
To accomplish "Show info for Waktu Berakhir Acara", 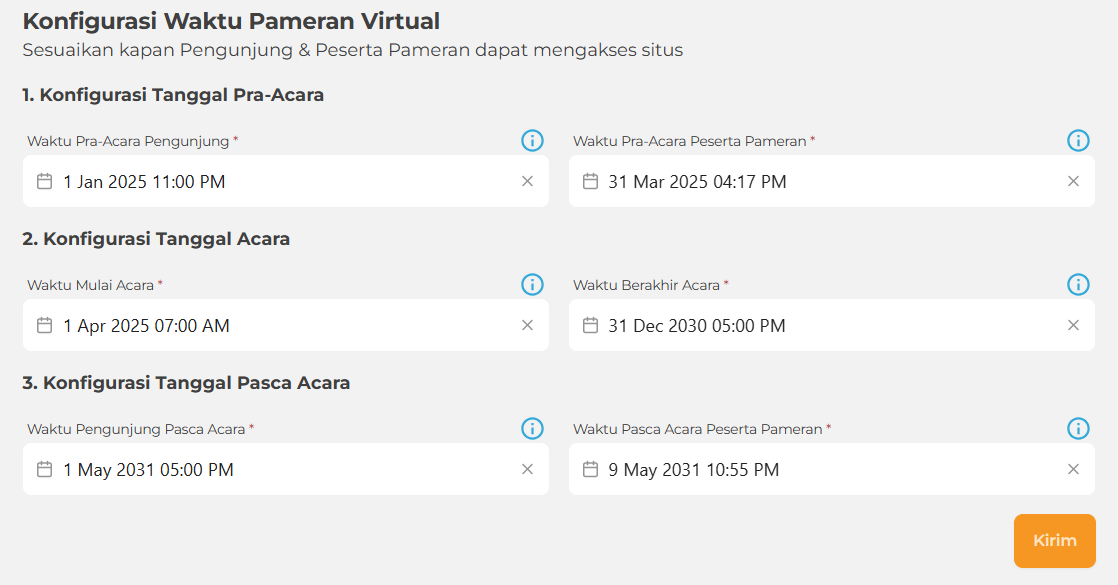I will pyautogui.click(x=1078, y=285).
